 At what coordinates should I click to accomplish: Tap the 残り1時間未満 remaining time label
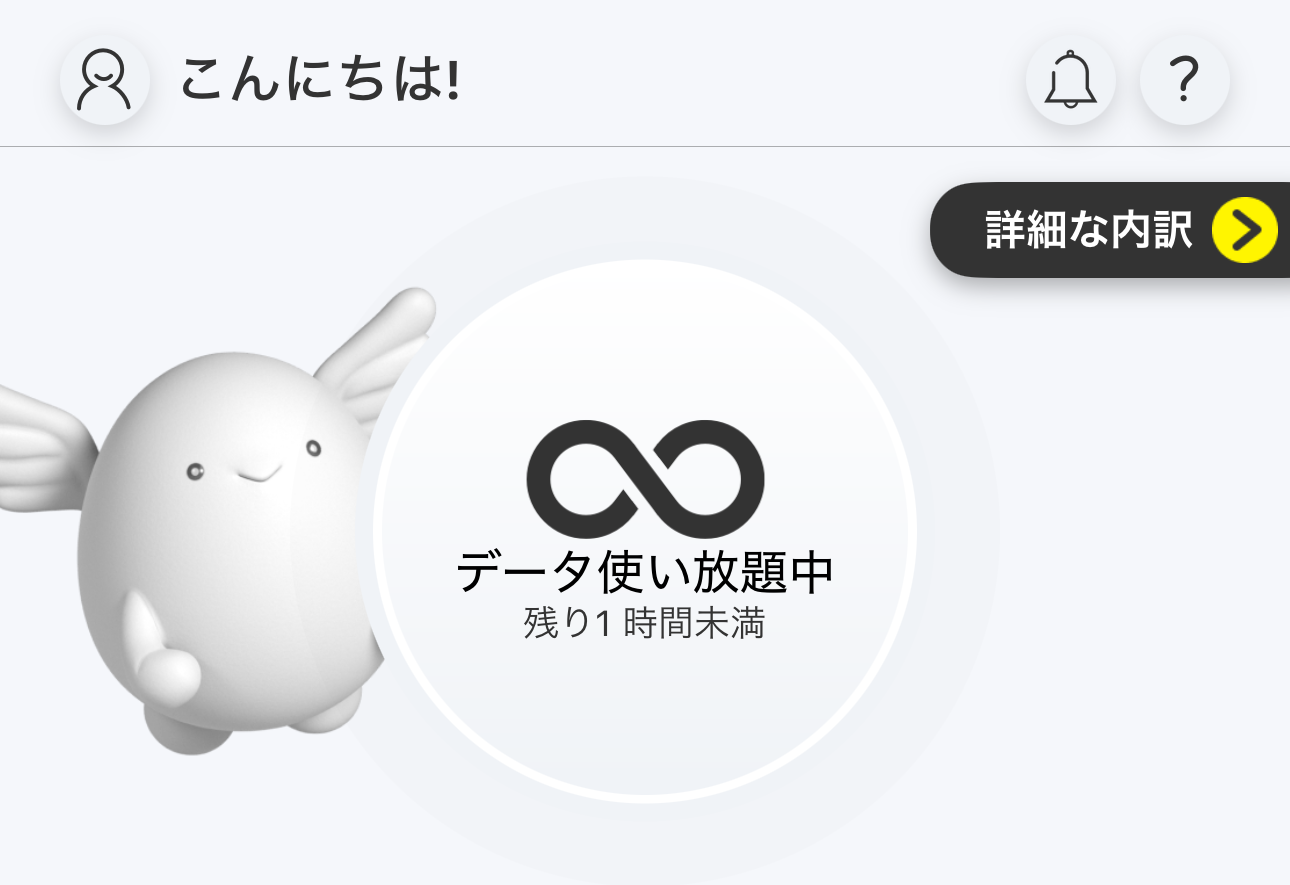(x=645, y=624)
